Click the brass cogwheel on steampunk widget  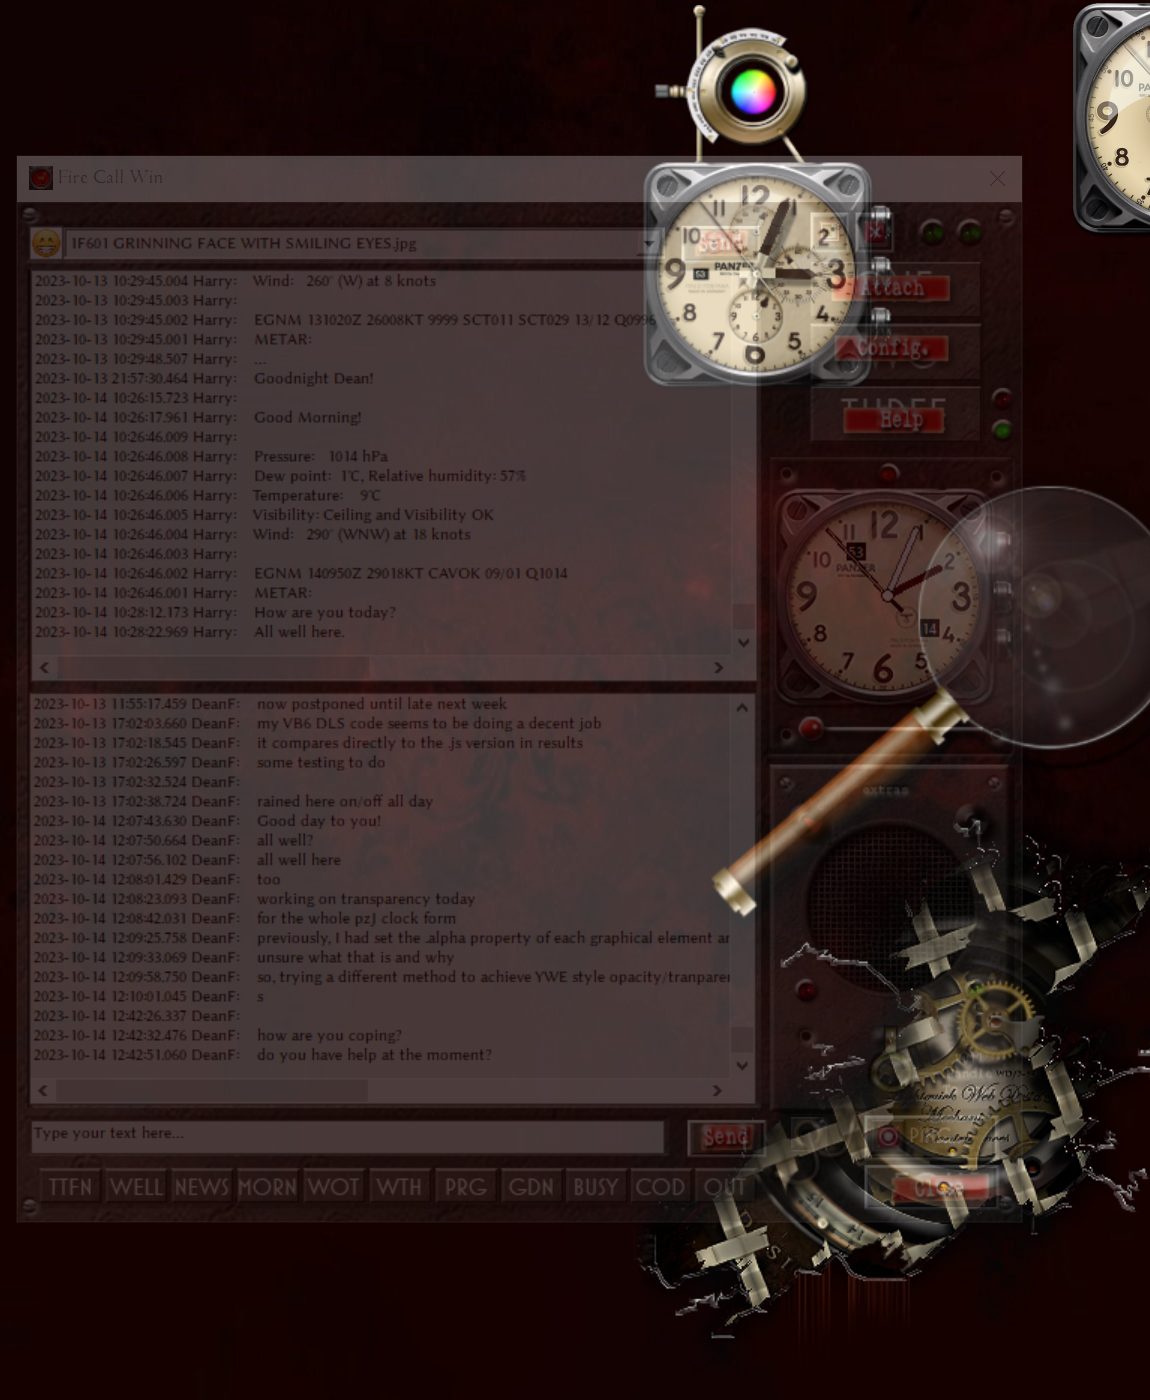click(995, 1020)
